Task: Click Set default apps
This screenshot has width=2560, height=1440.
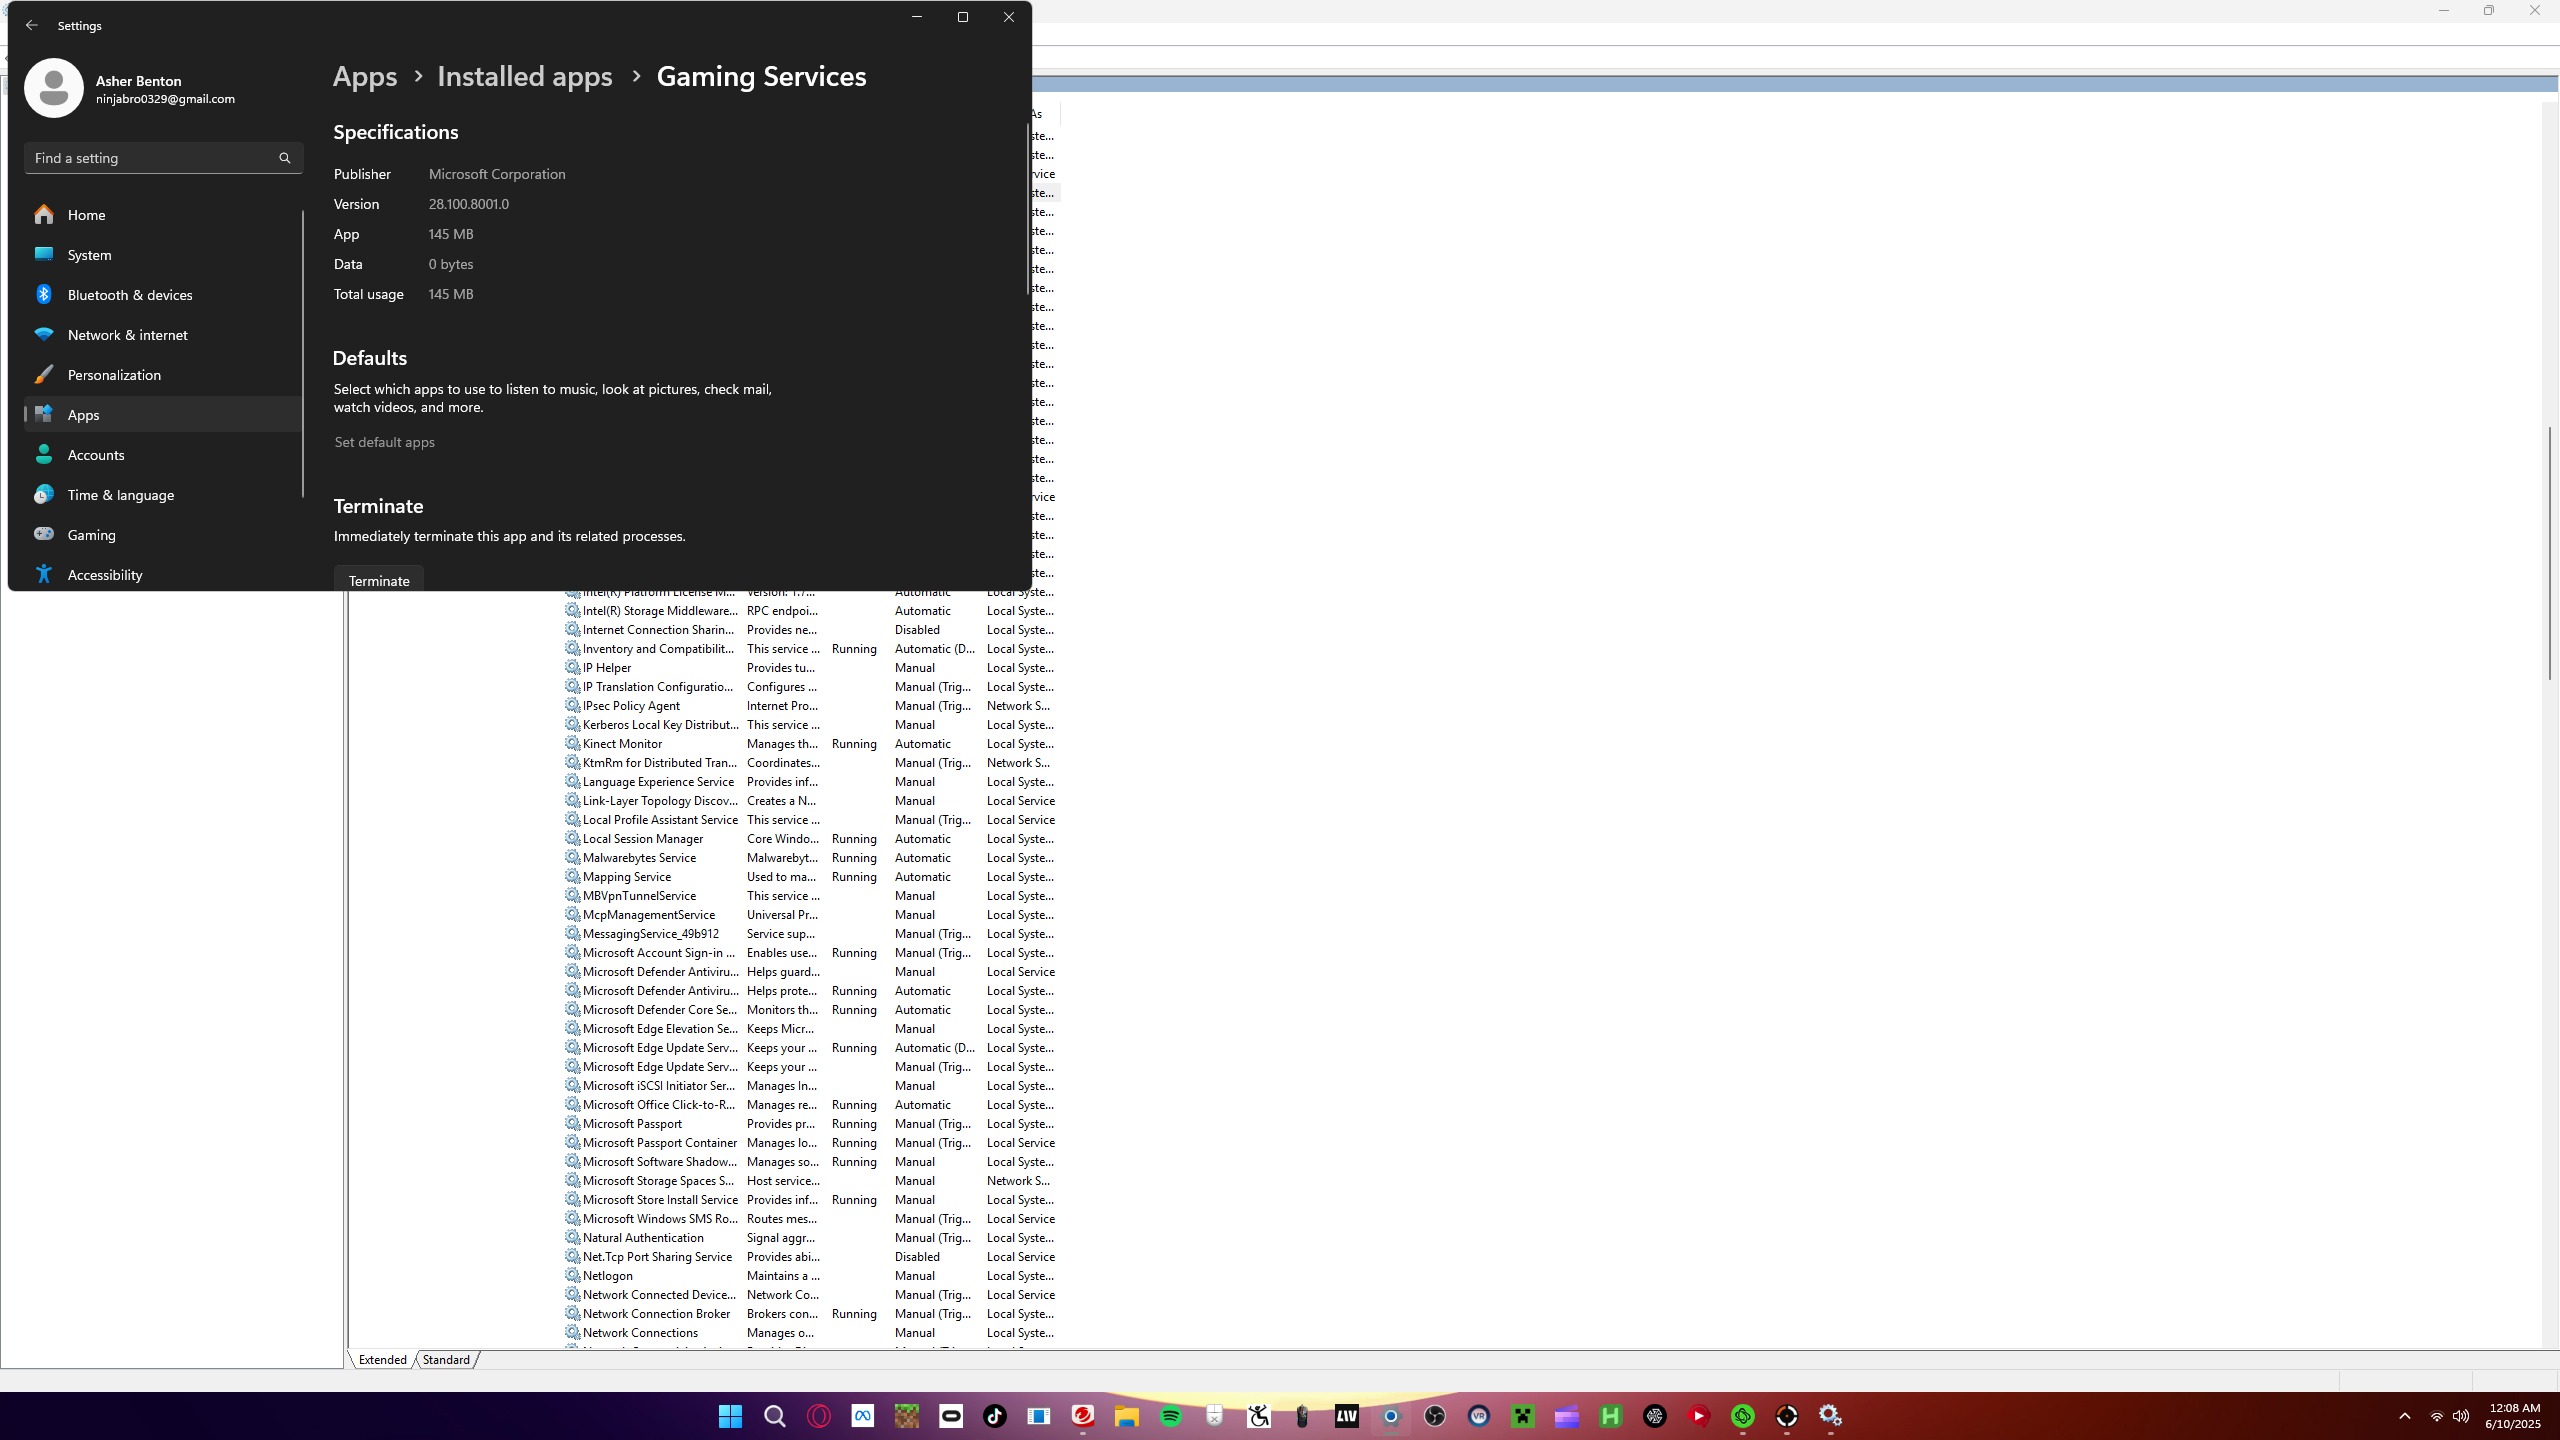Action: 384,442
